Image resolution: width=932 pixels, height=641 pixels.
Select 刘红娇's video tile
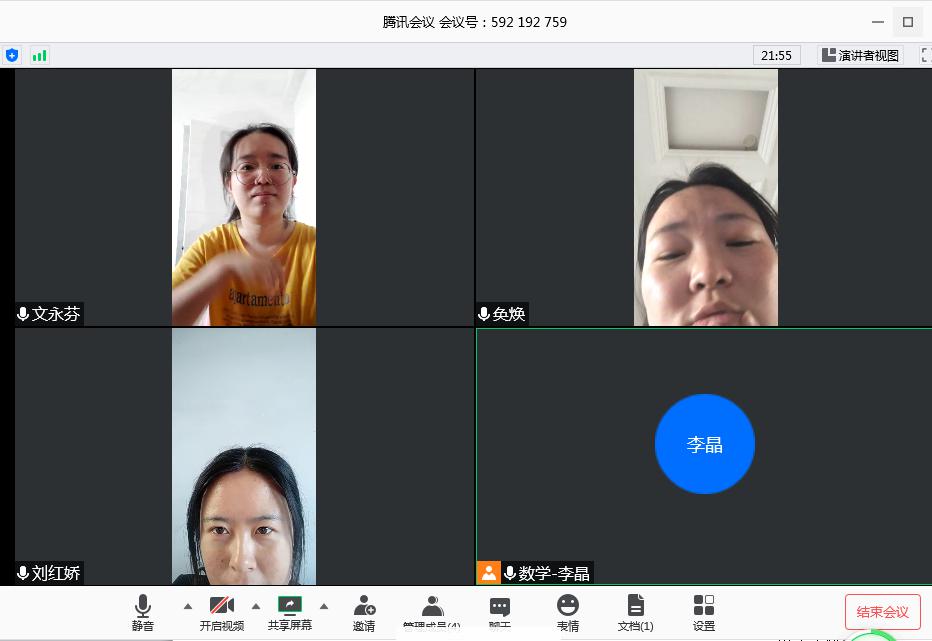click(x=244, y=456)
